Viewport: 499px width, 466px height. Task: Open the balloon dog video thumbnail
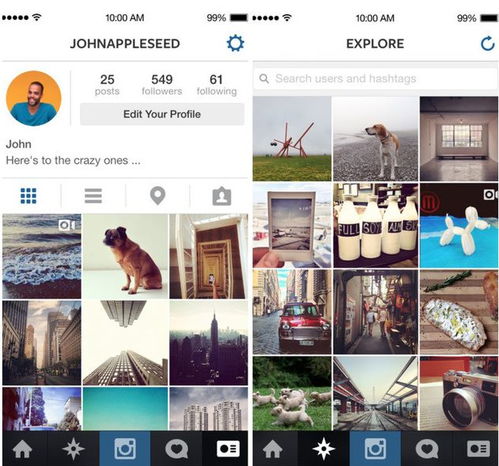(459, 225)
